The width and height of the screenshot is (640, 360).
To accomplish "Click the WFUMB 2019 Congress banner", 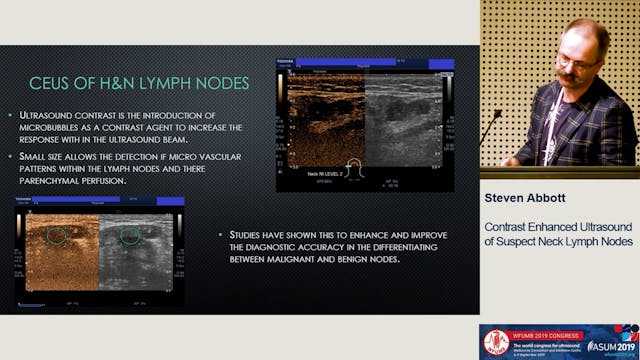I will pyautogui.click(x=560, y=342).
